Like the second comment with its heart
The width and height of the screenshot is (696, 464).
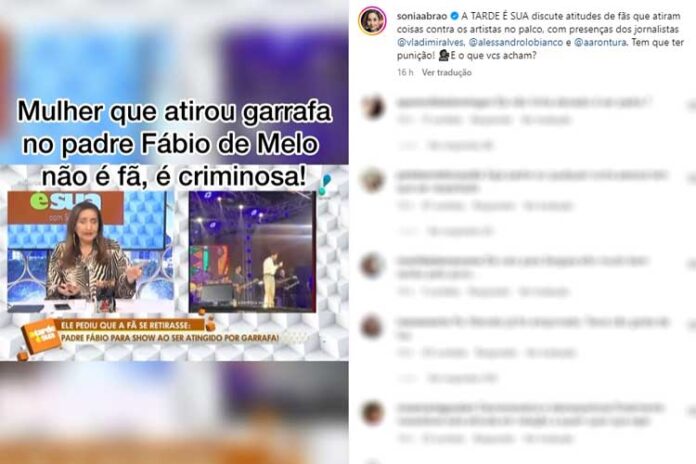(692, 178)
